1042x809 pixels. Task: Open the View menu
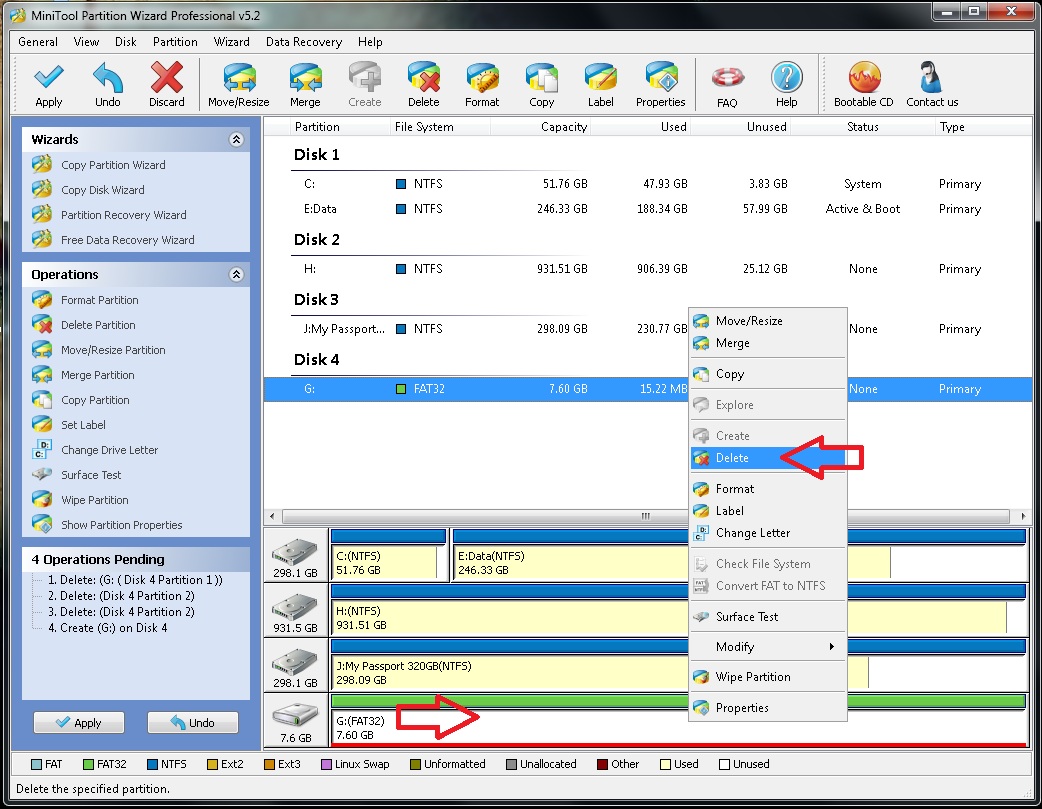(x=86, y=42)
